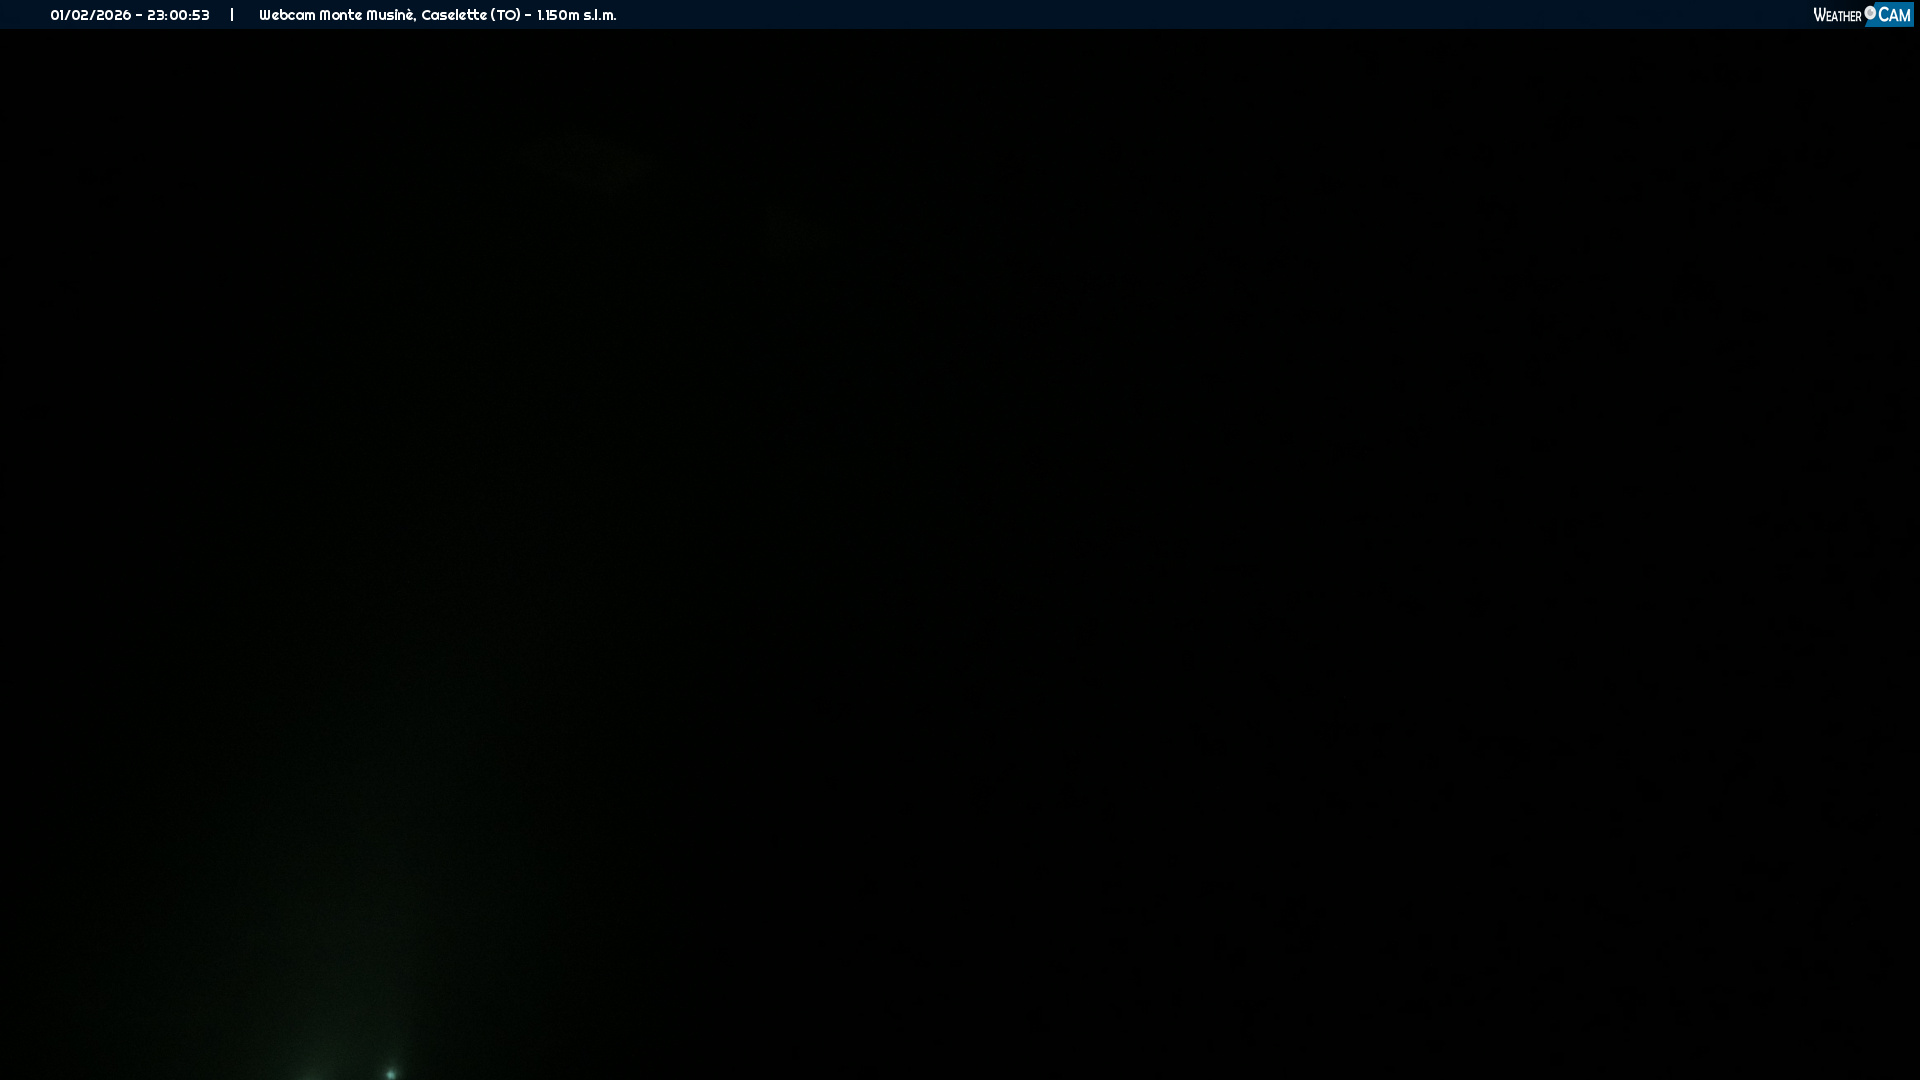This screenshot has width=1920, height=1080.
Task: Click the "1.150m s.l.m." altitude label
Action: point(576,15)
